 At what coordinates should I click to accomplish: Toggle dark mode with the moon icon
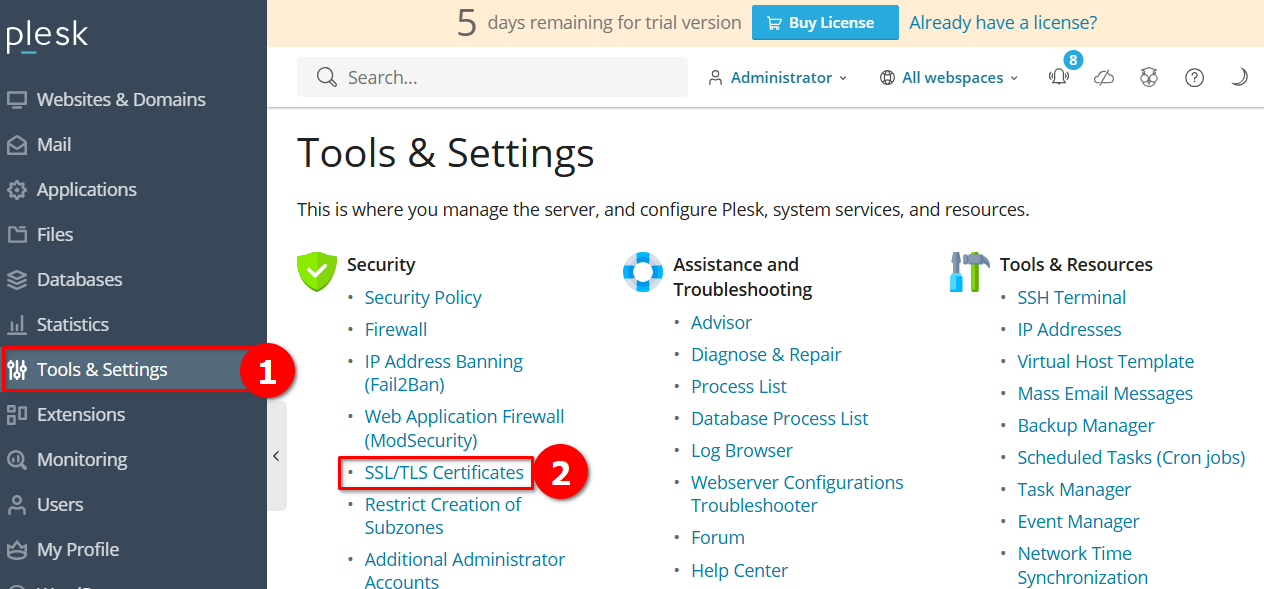[x=1239, y=77]
